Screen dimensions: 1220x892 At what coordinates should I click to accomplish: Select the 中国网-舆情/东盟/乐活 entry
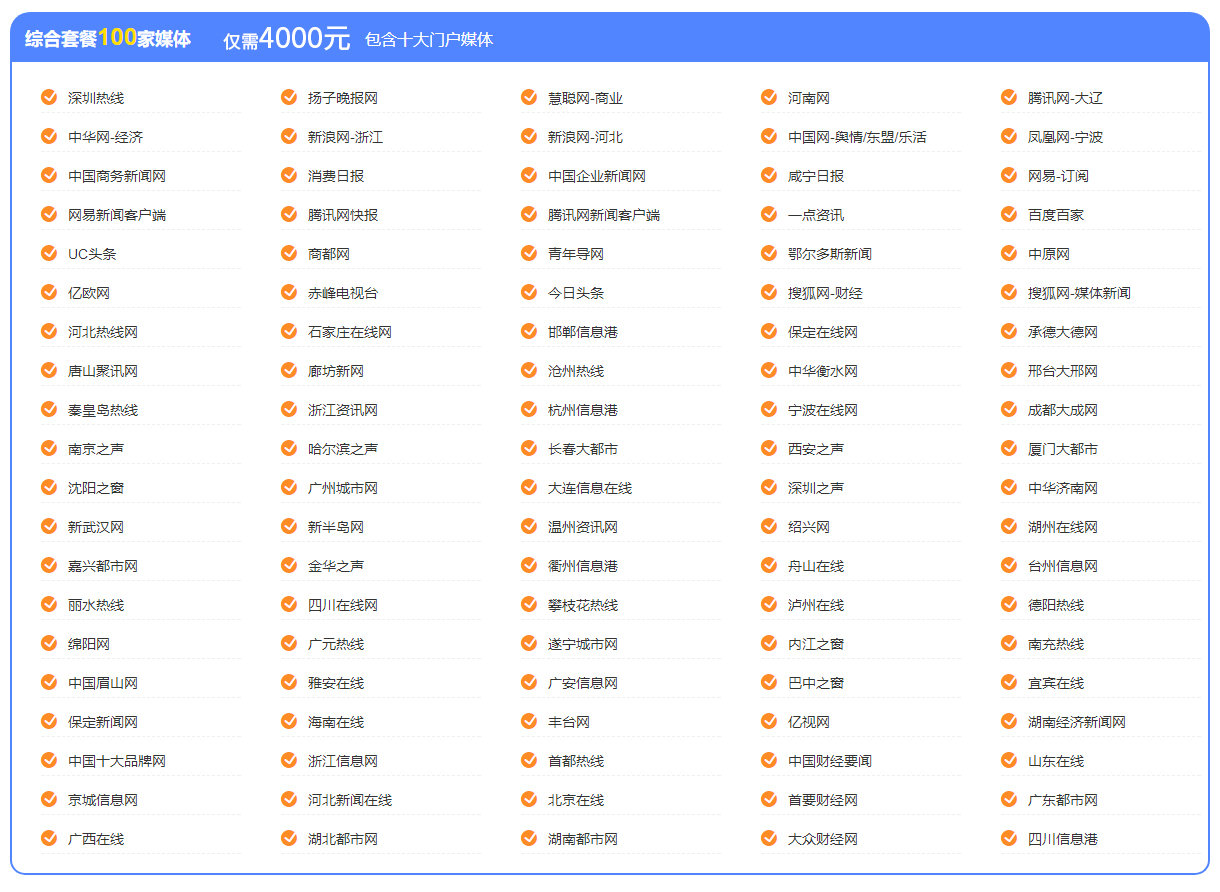point(857,137)
